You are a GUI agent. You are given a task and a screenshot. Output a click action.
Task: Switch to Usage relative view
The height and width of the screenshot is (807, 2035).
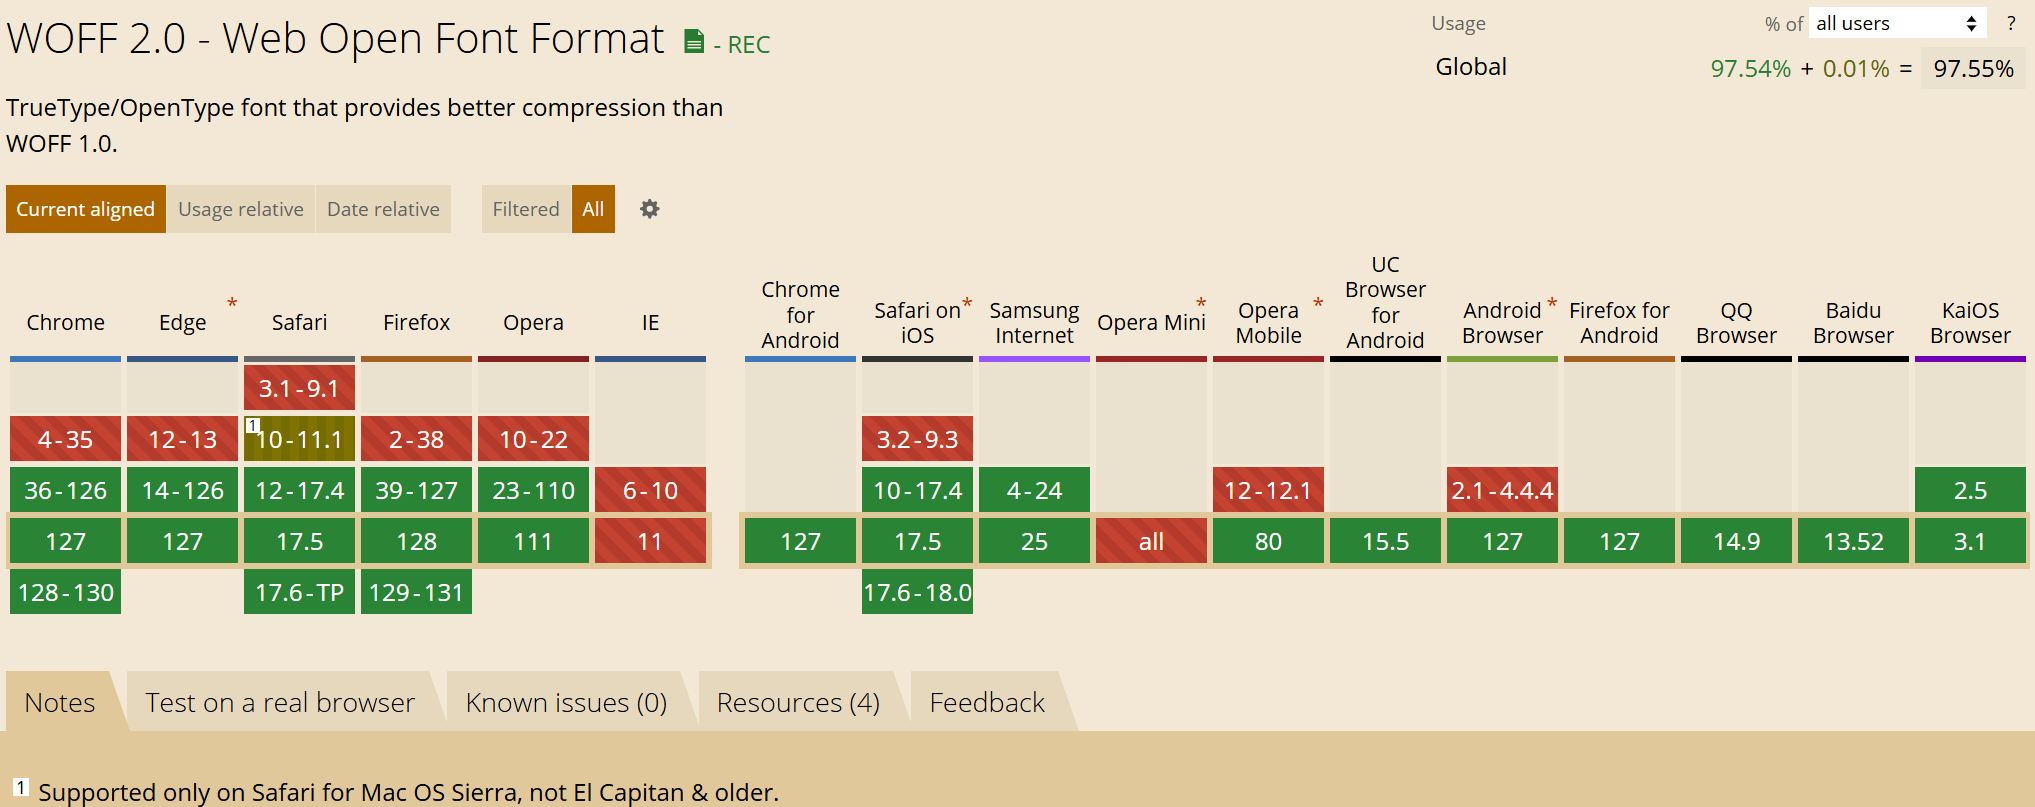[241, 209]
